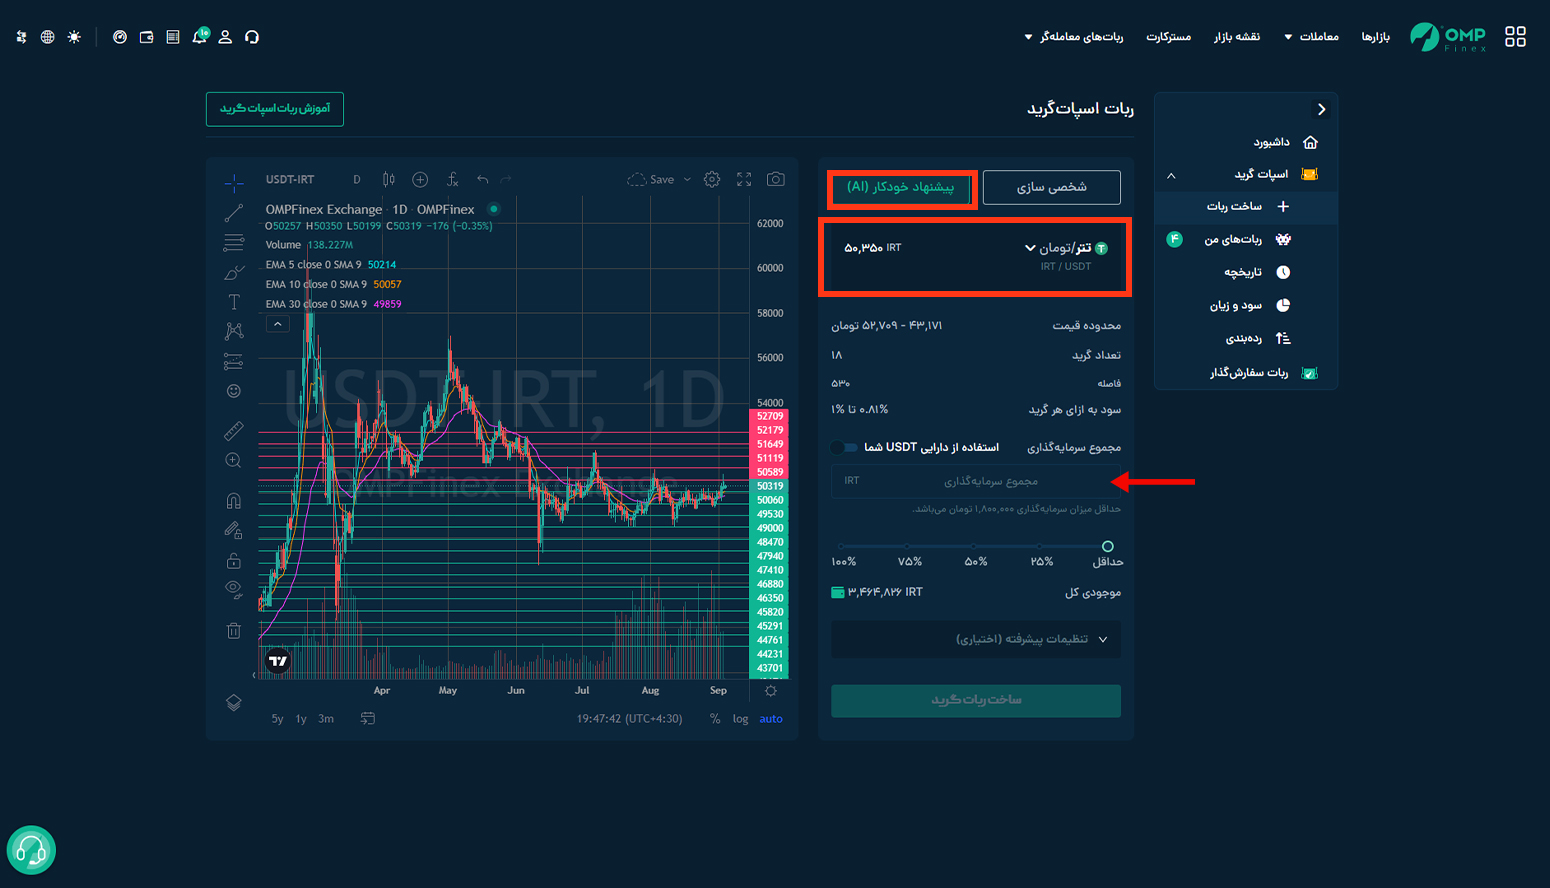Enter fullscreen chart mode
This screenshot has width=1550, height=888.
coord(744,179)
